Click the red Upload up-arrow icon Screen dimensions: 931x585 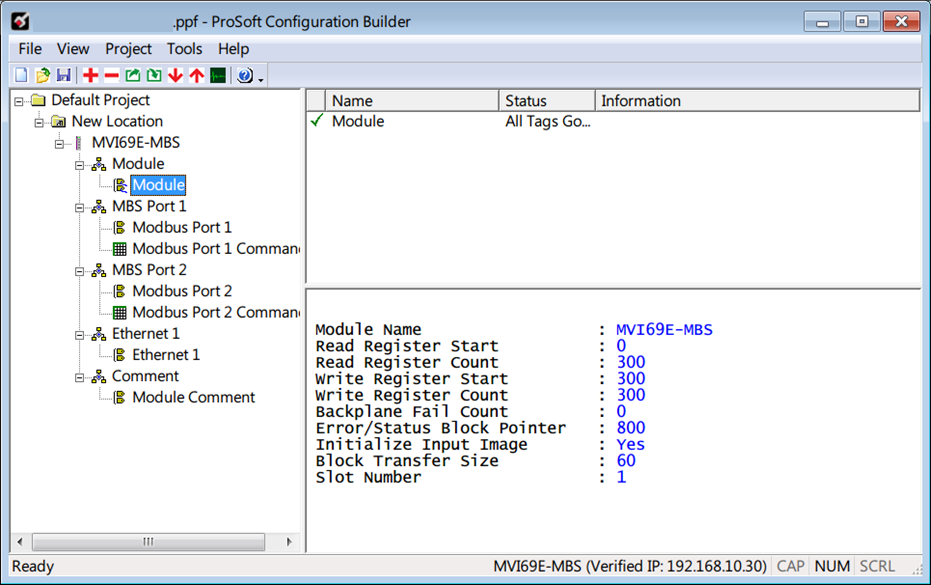197,75
